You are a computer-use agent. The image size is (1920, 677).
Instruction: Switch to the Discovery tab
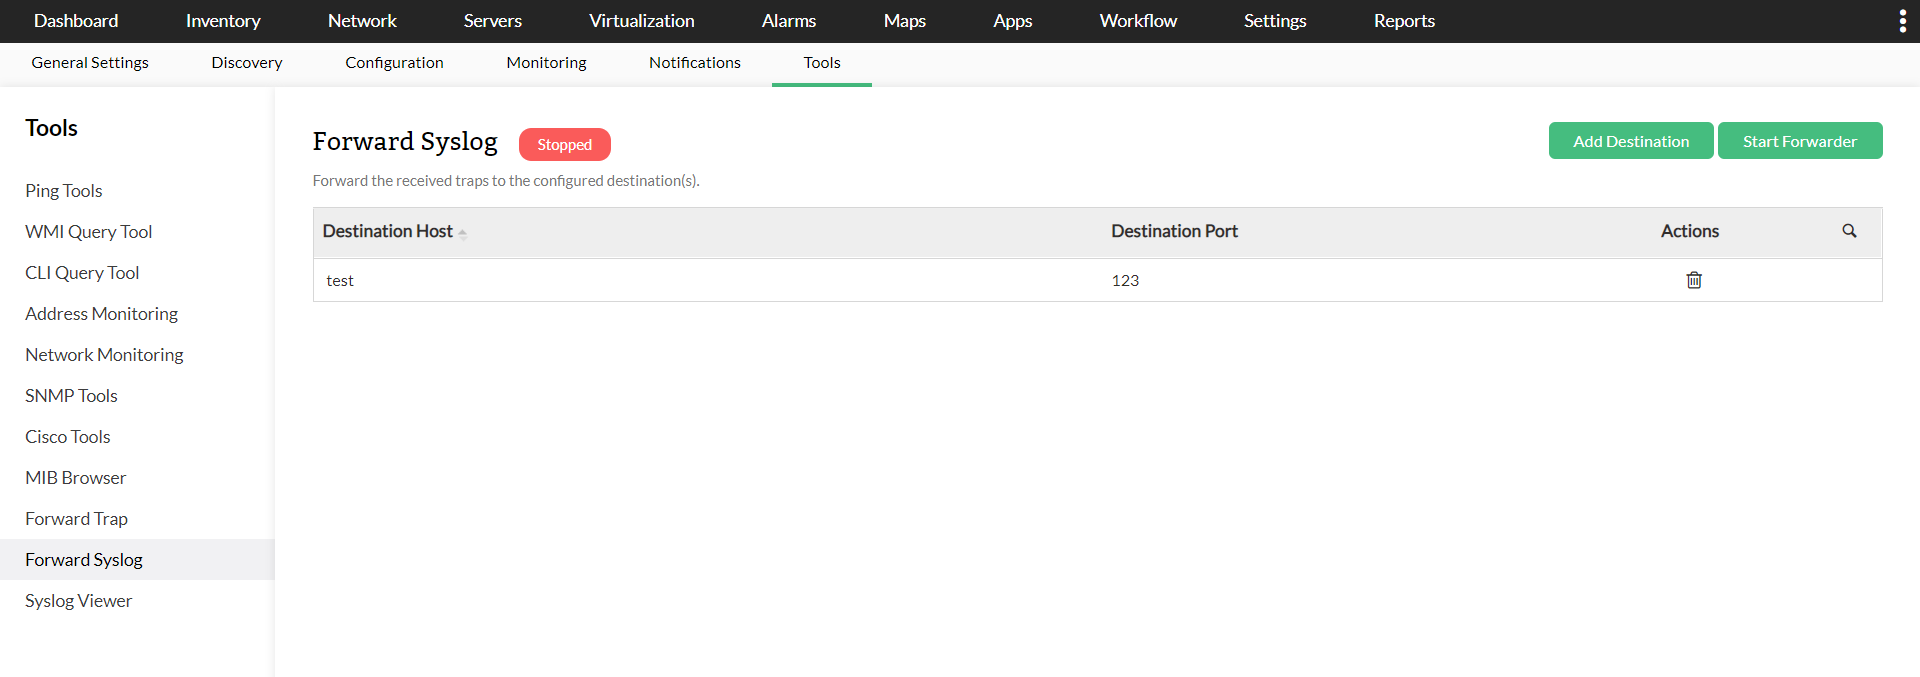coord(247,63)
